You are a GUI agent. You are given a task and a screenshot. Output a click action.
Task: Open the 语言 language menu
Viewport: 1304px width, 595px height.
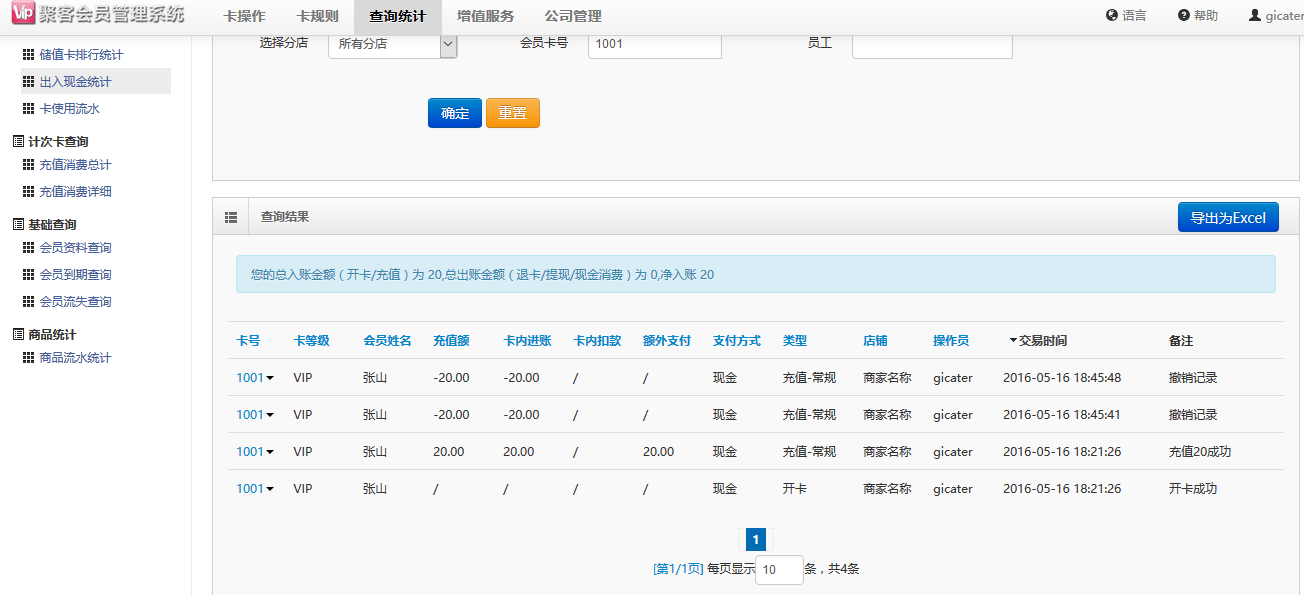point(1126,16)
